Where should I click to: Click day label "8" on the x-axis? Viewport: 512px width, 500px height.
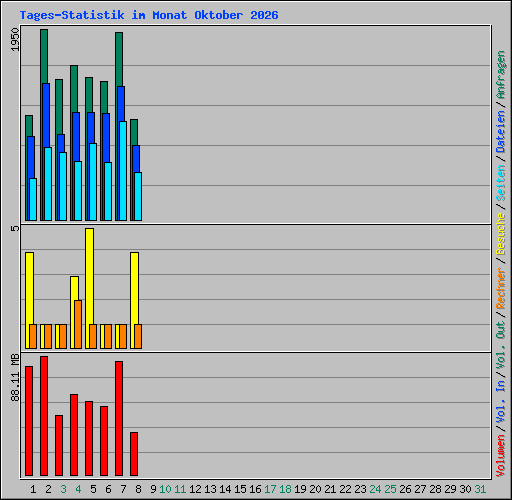138,489
